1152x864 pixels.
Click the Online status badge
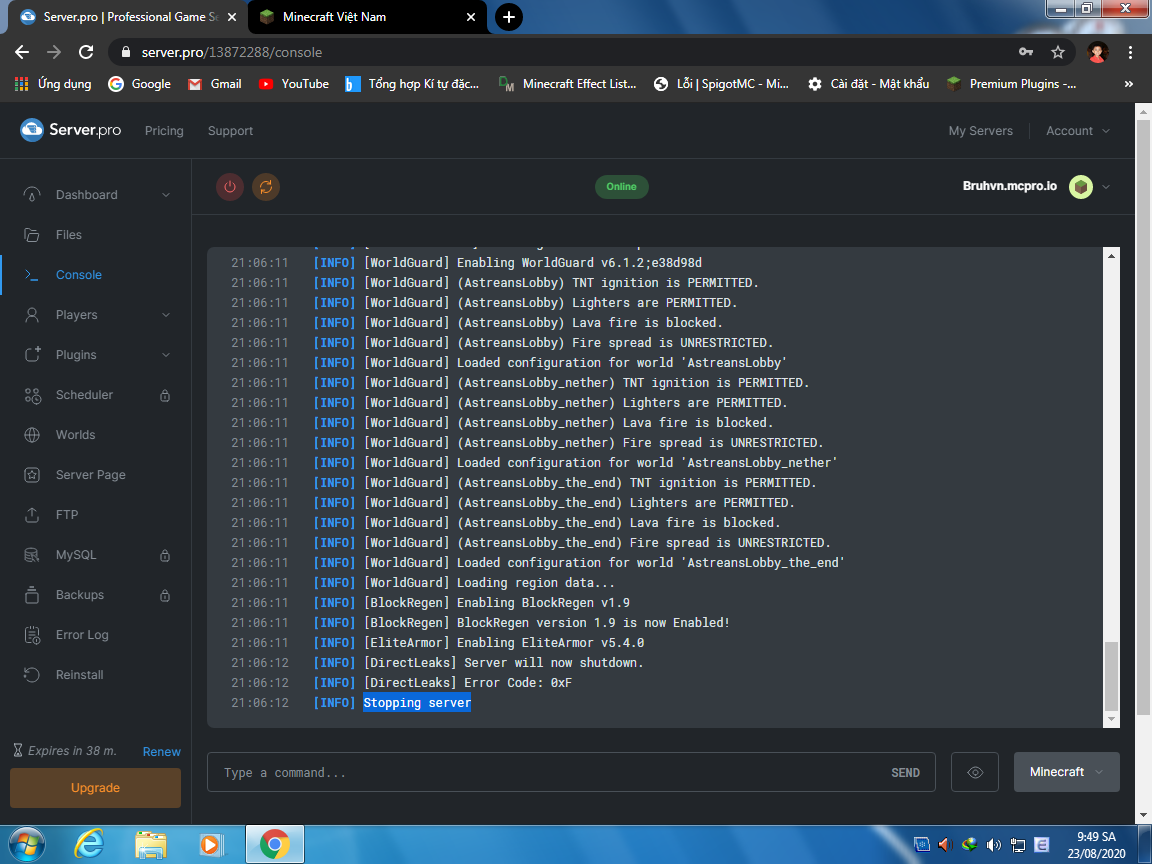pyautogui.click(x=622, y=187)
